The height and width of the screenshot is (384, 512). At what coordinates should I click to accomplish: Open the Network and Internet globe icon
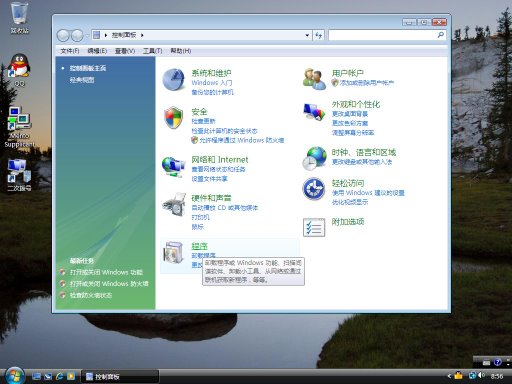(x=173, y=166)
